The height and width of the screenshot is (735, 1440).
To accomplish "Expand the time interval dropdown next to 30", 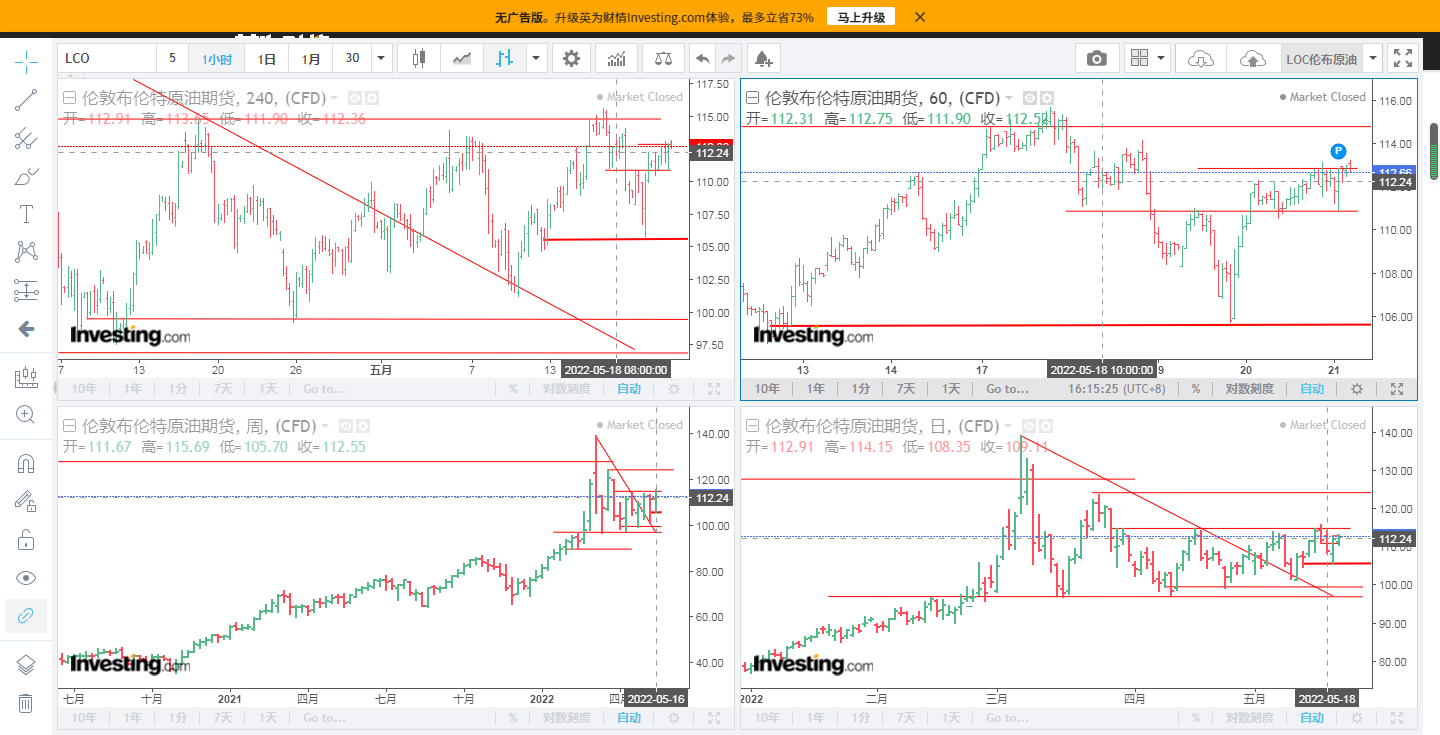I will [x=380, y=59].
